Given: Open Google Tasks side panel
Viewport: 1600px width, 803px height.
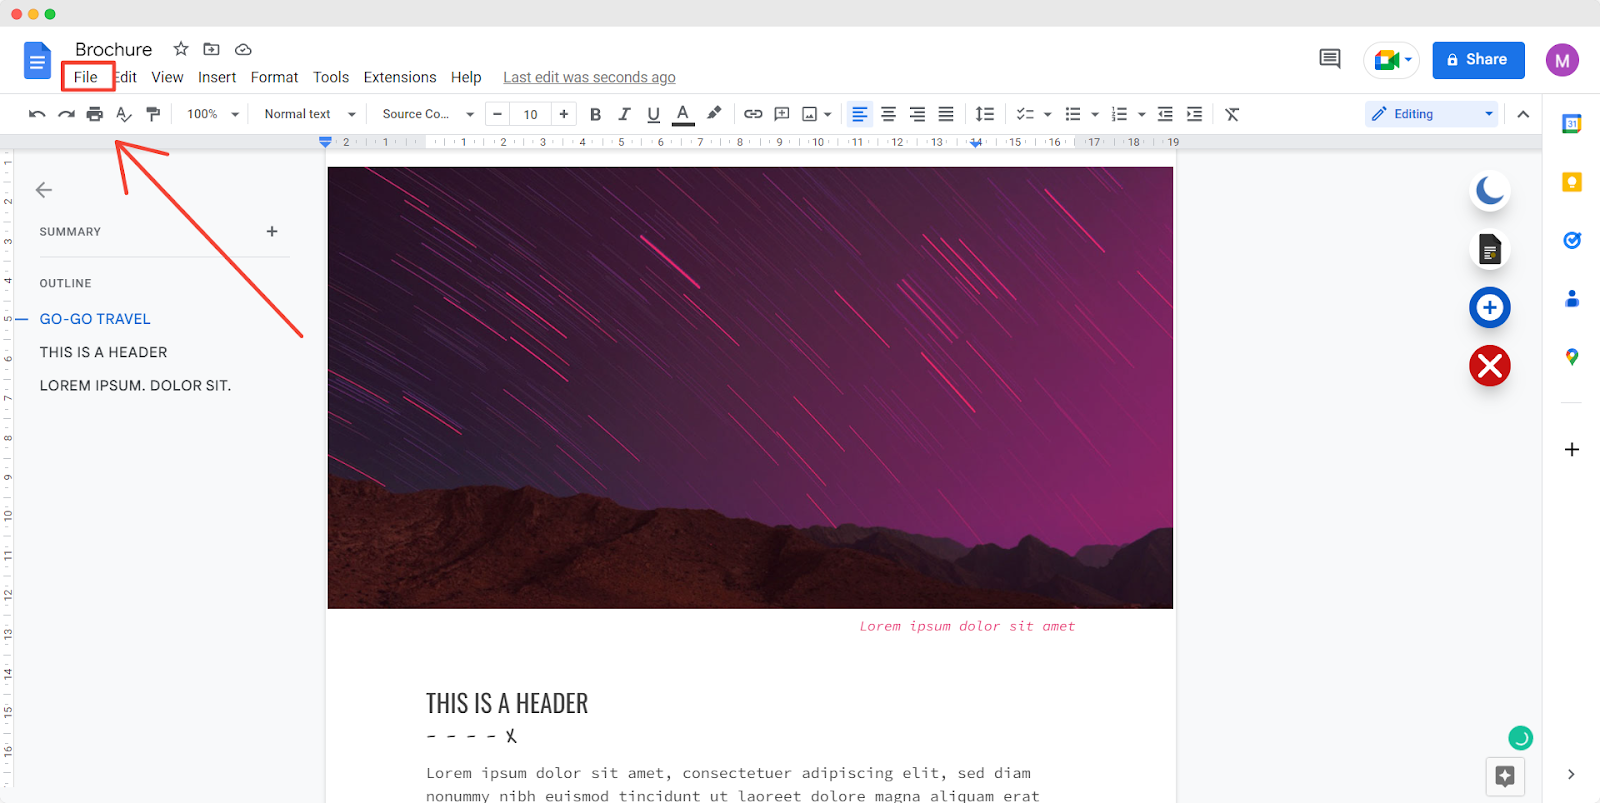Looking at the screenshot, I should 1572,240.
